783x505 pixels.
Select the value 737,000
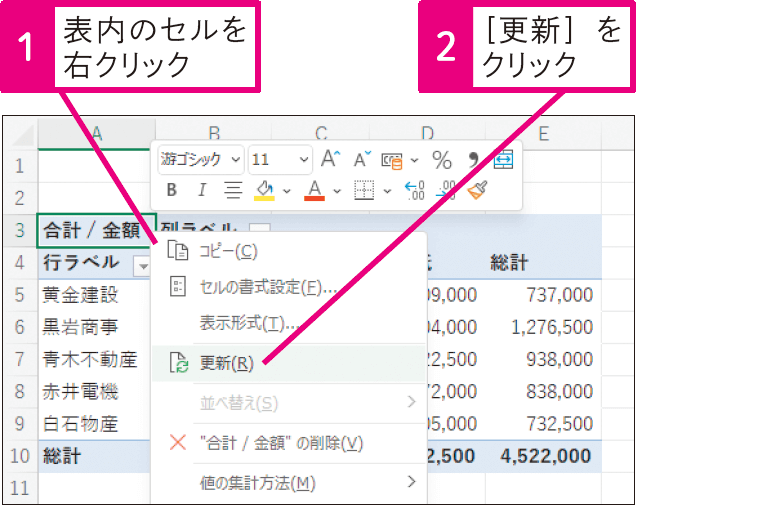(x=559, y=295)
